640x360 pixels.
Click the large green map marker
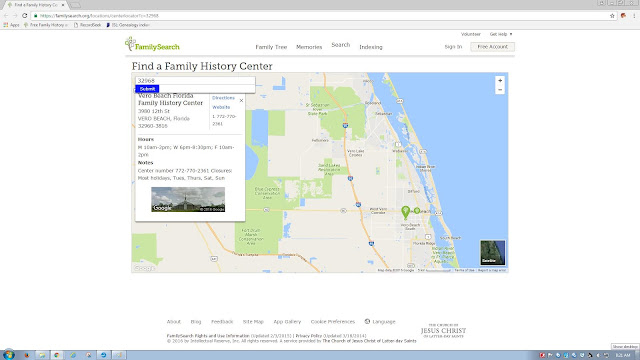(405, 212)
